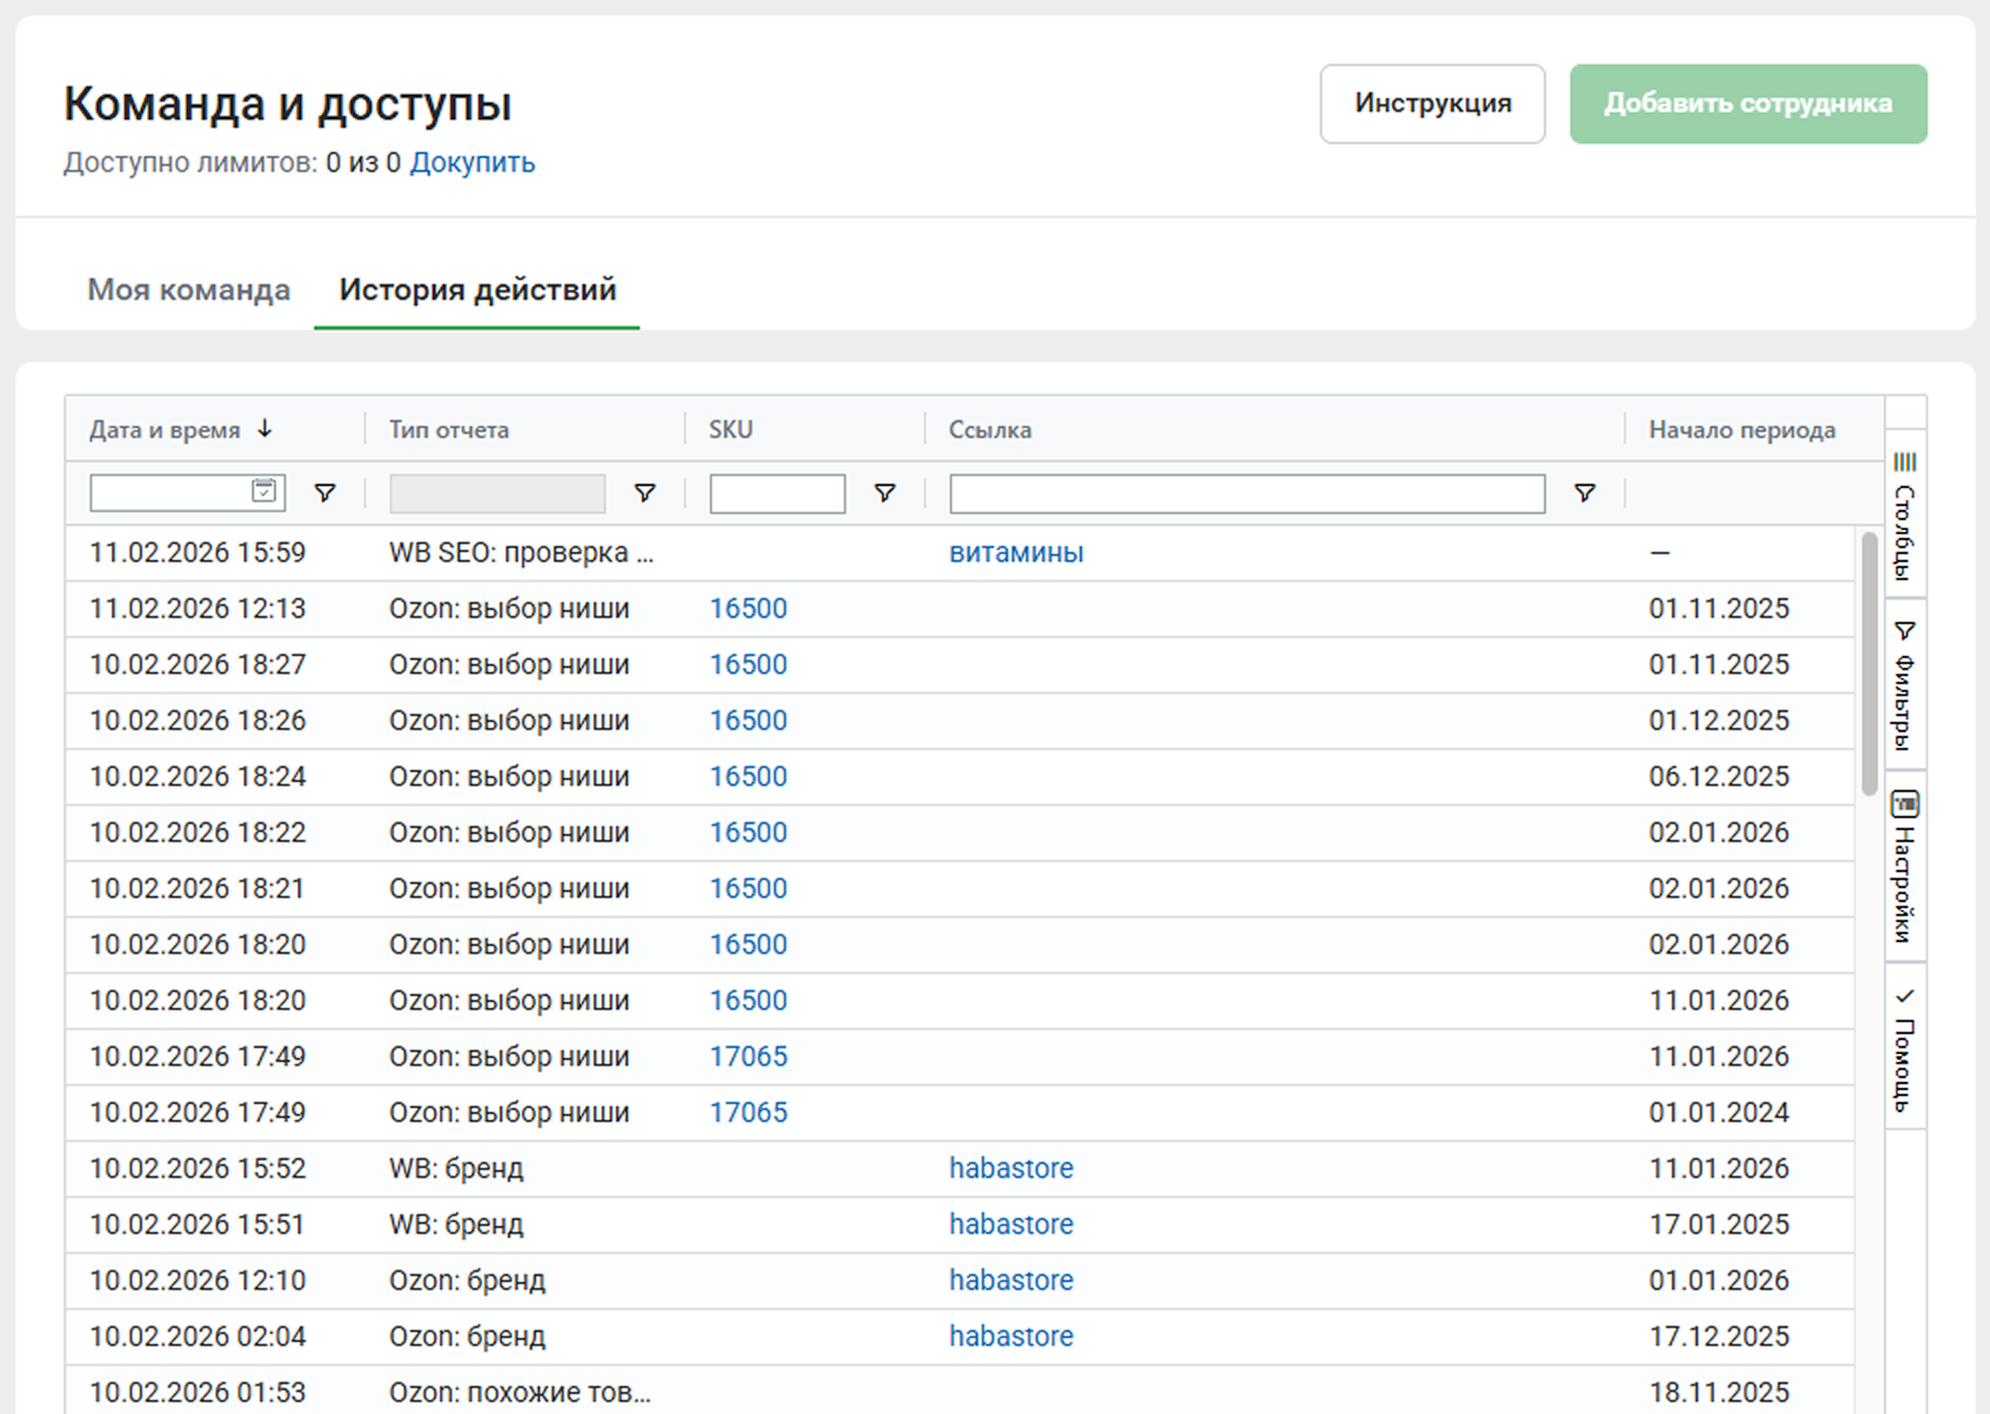Screen dimensions: 1990x1414
Task: Focus the Ссылка filter input
Action: 1246,494
